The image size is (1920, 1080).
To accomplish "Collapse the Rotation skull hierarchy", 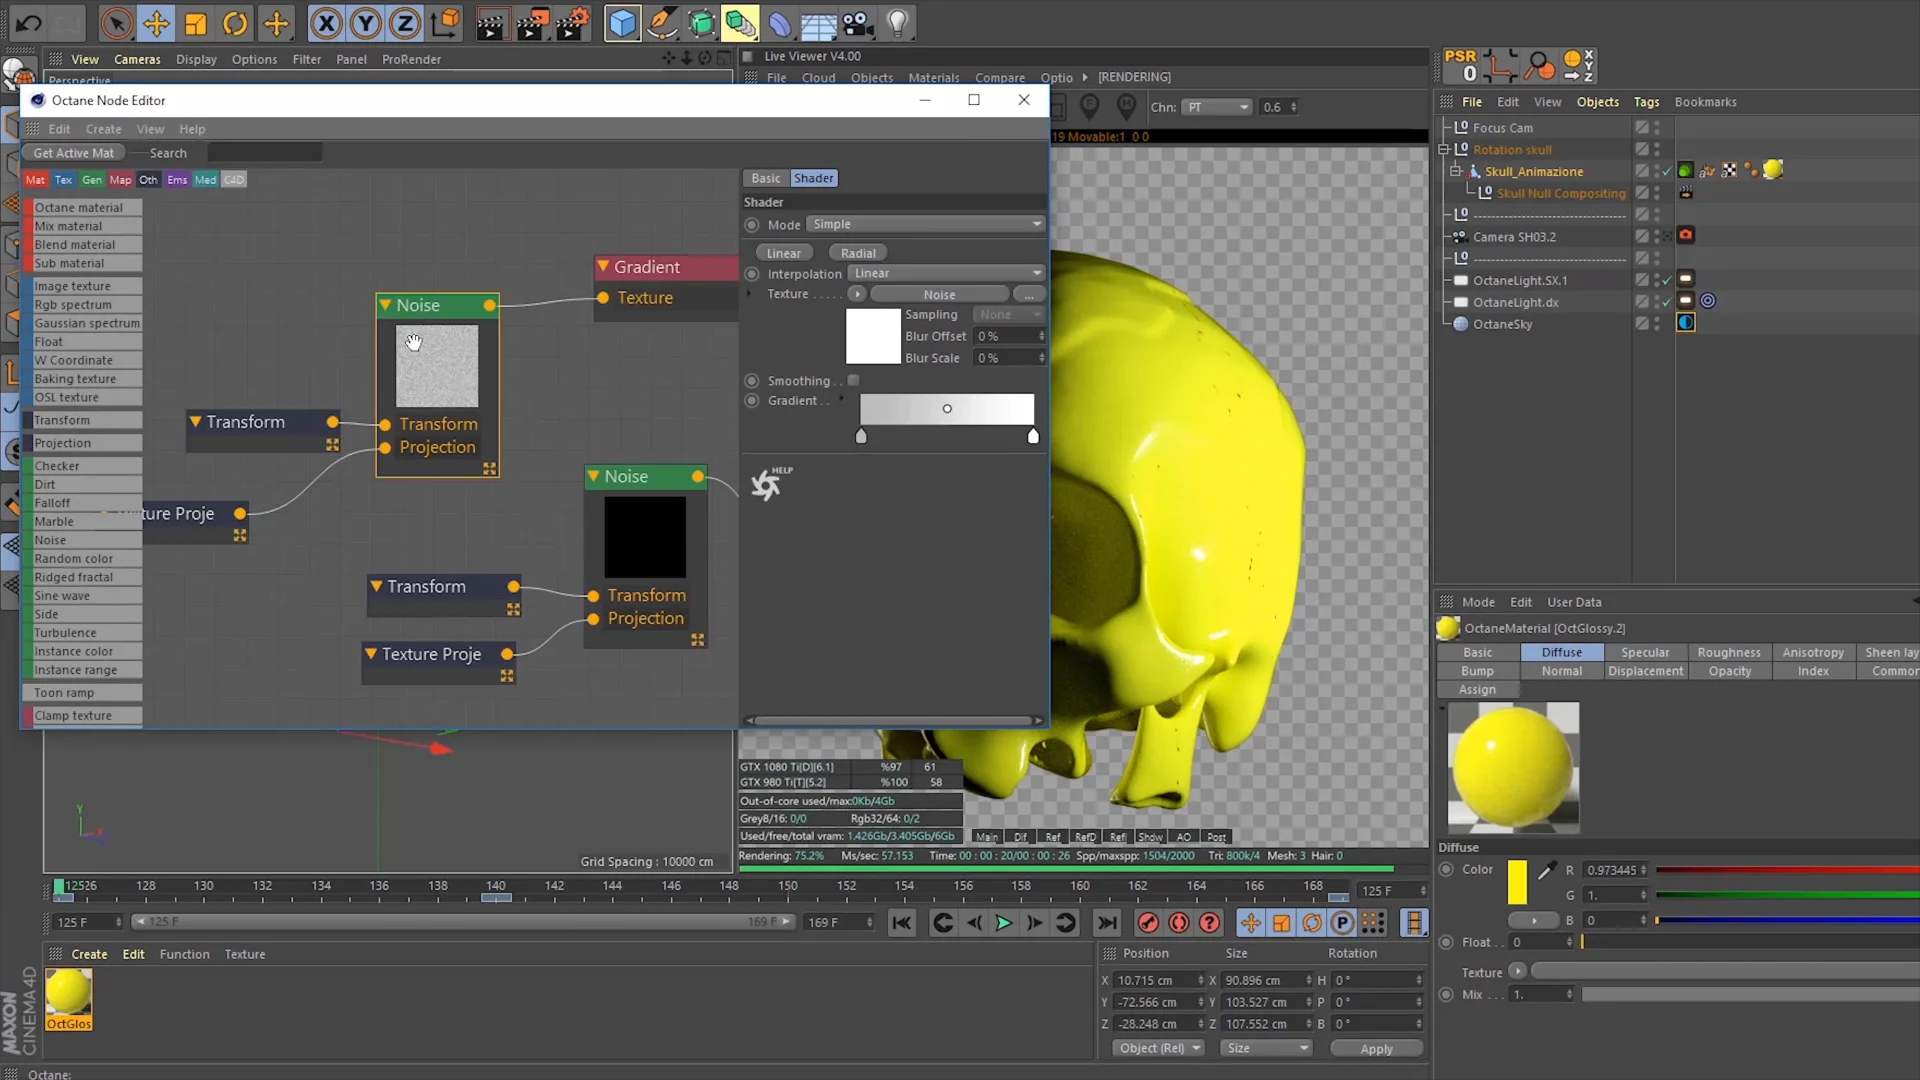I will click(x=1444, y=148).
